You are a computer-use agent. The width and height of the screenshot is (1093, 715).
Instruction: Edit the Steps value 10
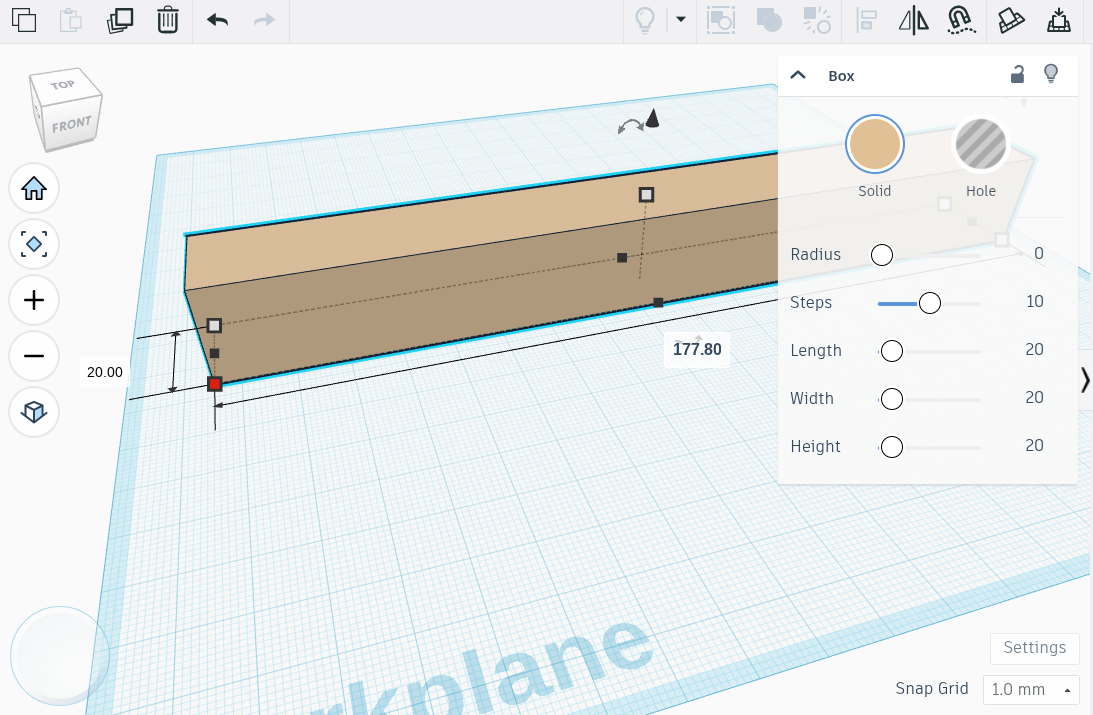(x=1034, y=302)
